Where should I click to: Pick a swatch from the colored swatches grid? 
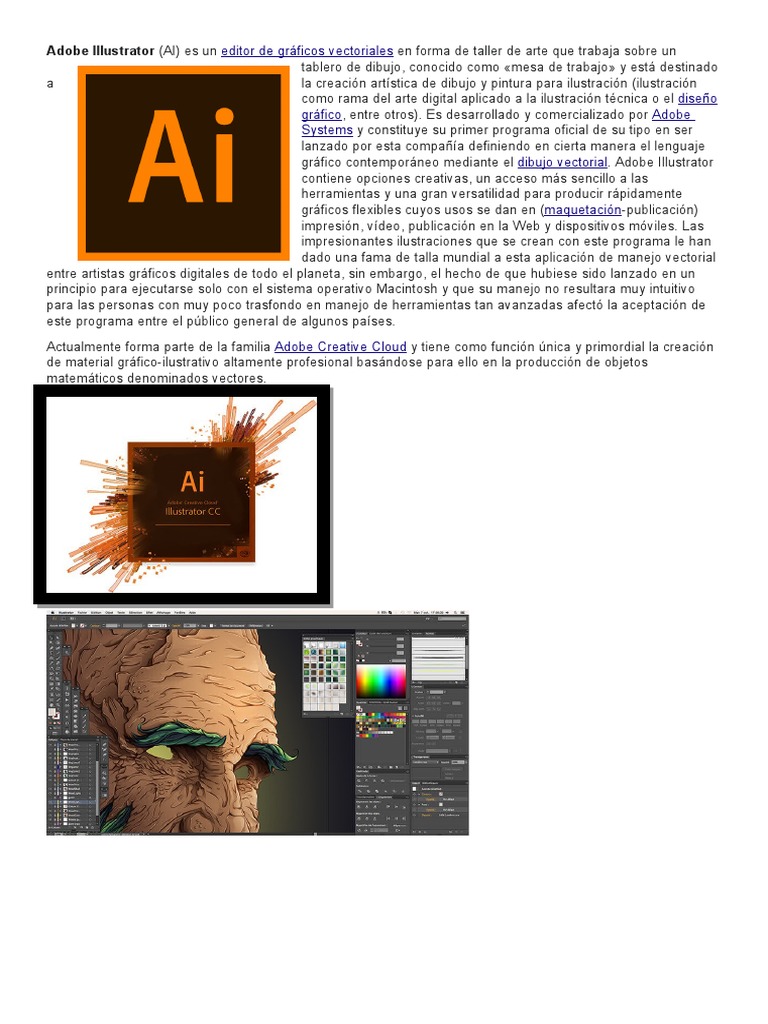[x=381, y=725]
